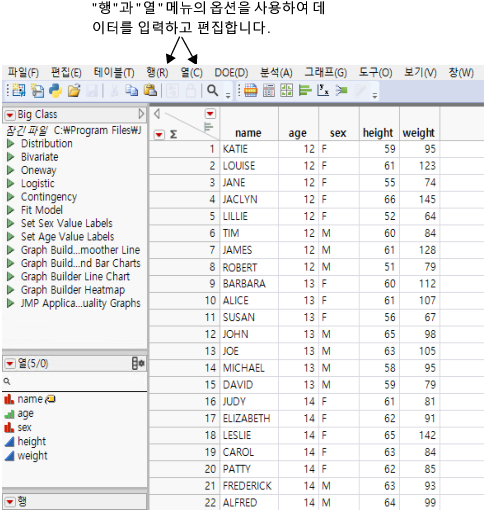Open the second toolbar overflow arrow at right
486x512 pixels.
(x=375, y=95)
